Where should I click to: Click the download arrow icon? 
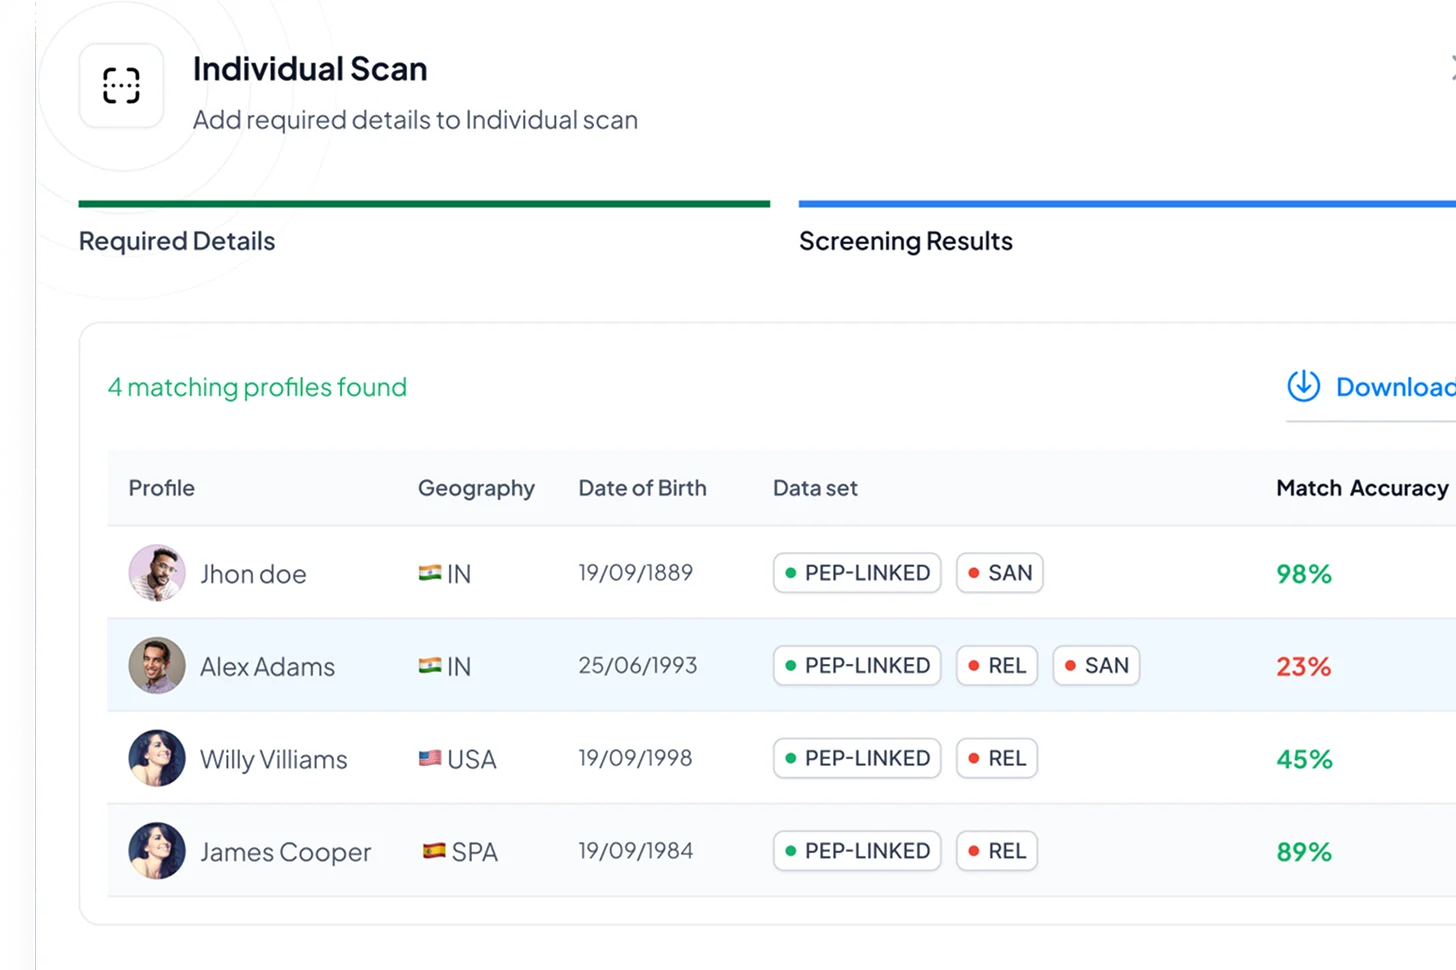coord(1303,386)
